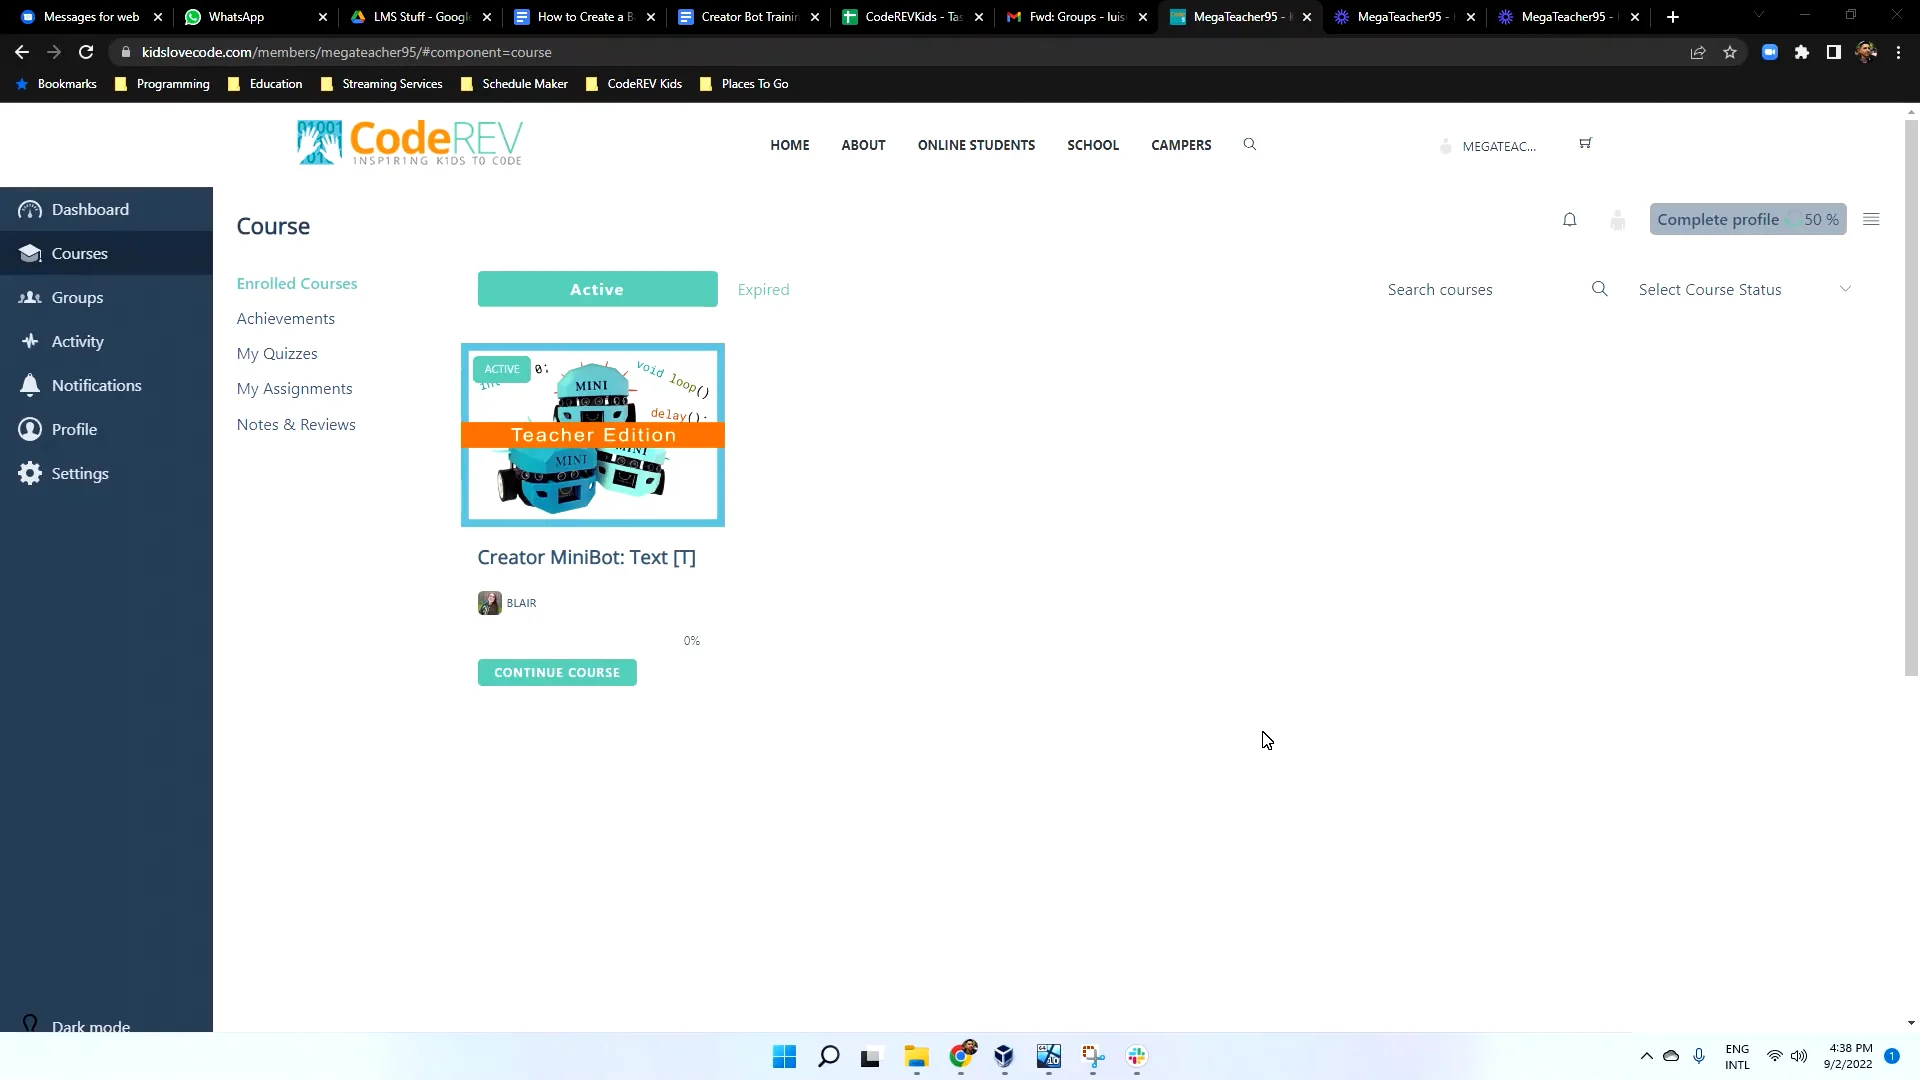Open the Profile sidebar item
1920x1080 pixels.
click(74, 428)
